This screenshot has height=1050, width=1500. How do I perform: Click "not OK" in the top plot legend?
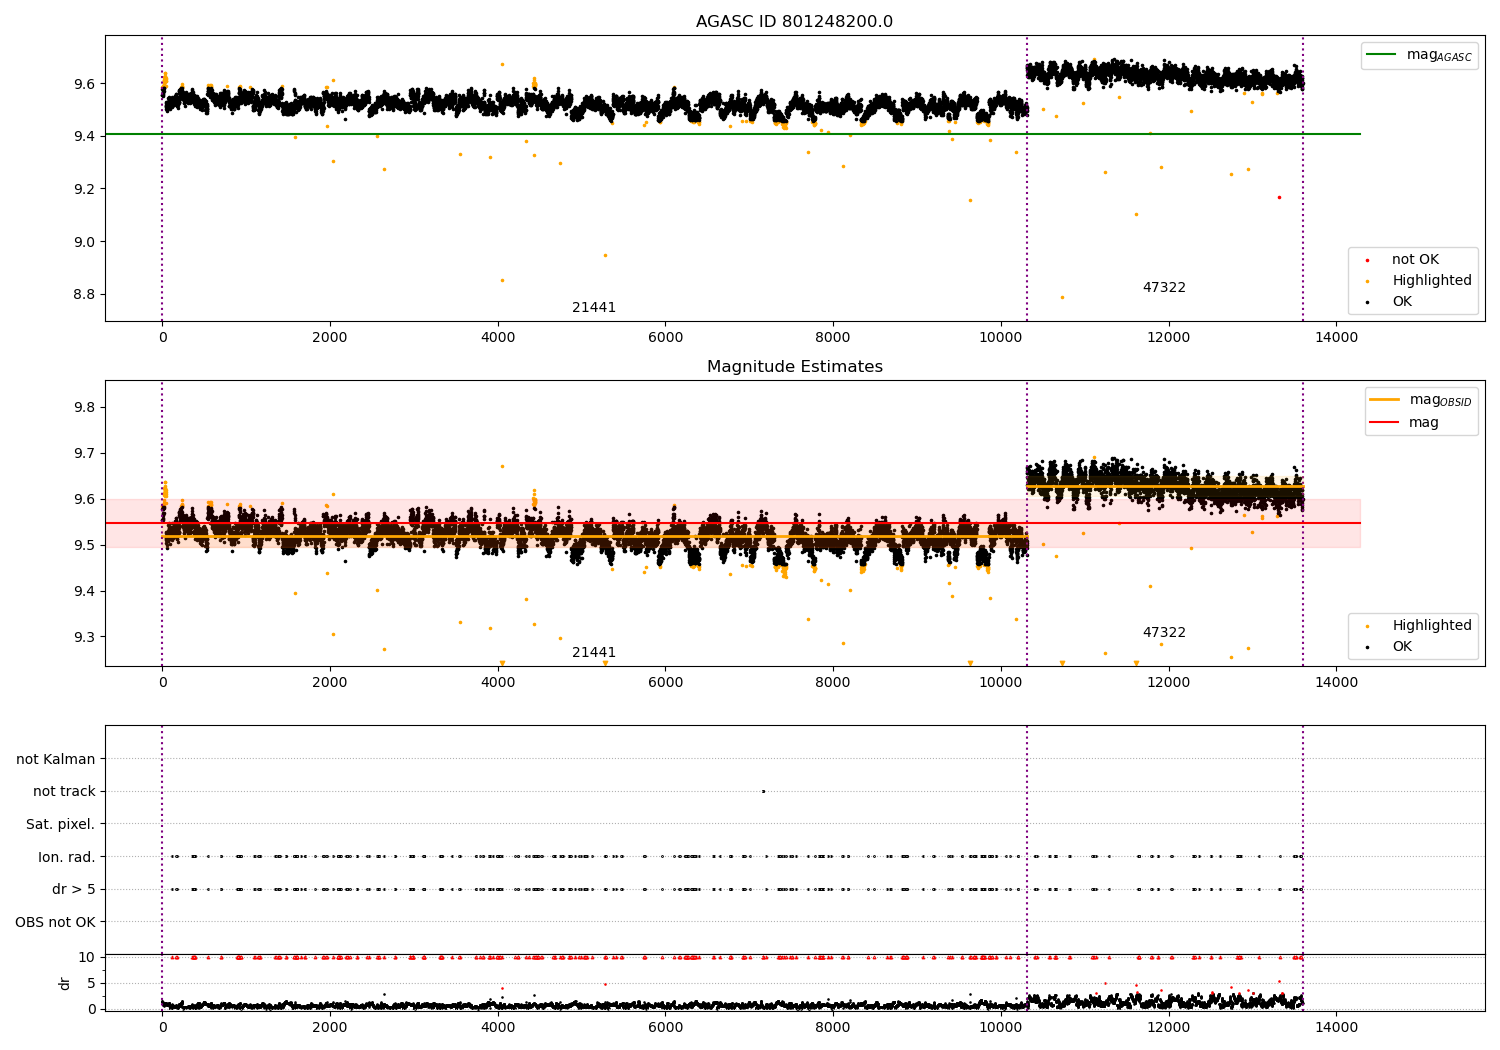(x=1415, y=260)
